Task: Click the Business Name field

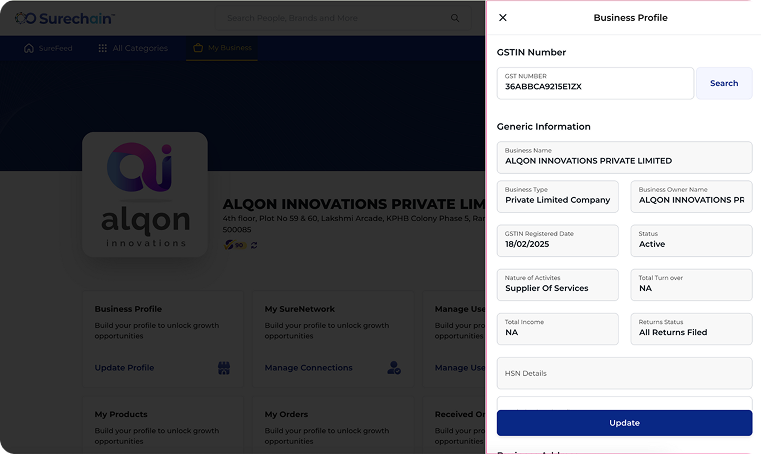Action: (x=624, y=157)
